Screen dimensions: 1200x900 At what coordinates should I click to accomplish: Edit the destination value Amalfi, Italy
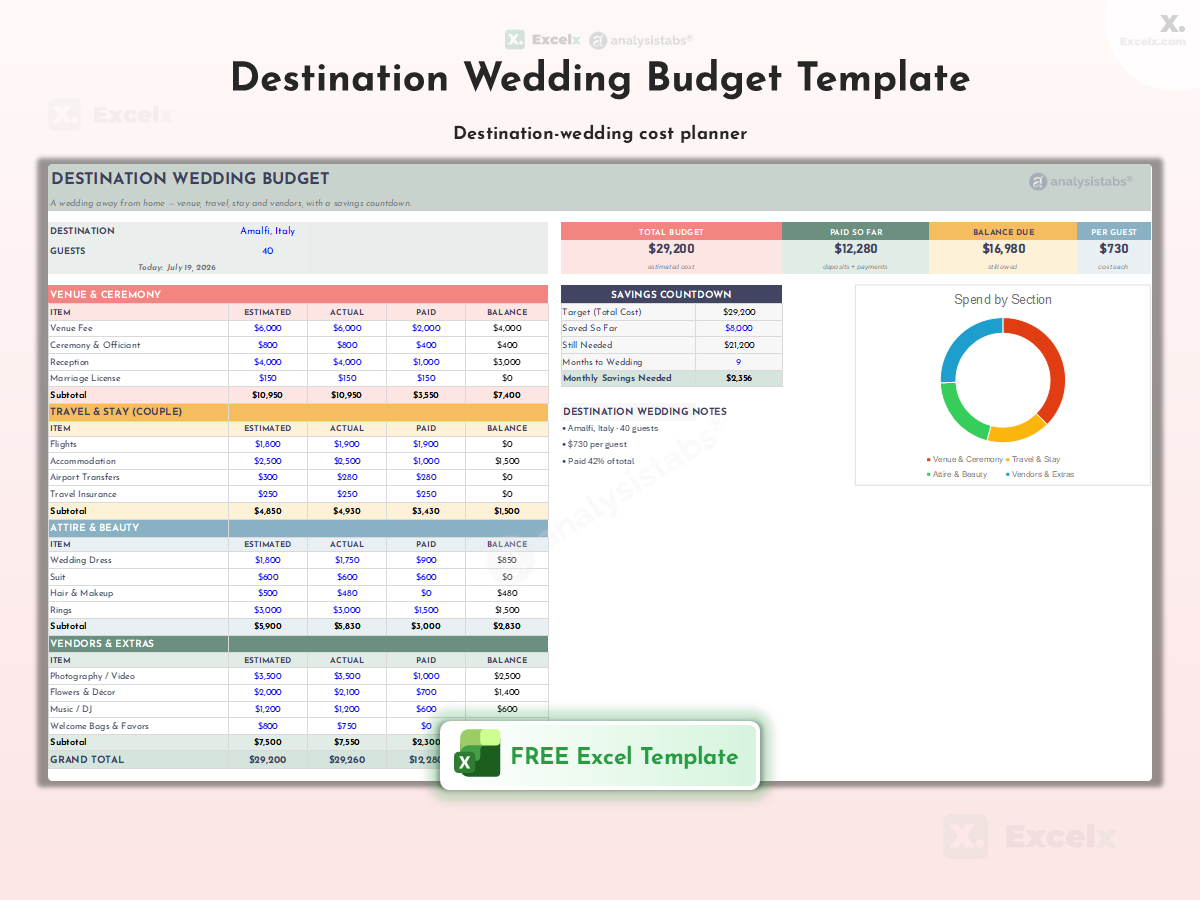[267, 231]
